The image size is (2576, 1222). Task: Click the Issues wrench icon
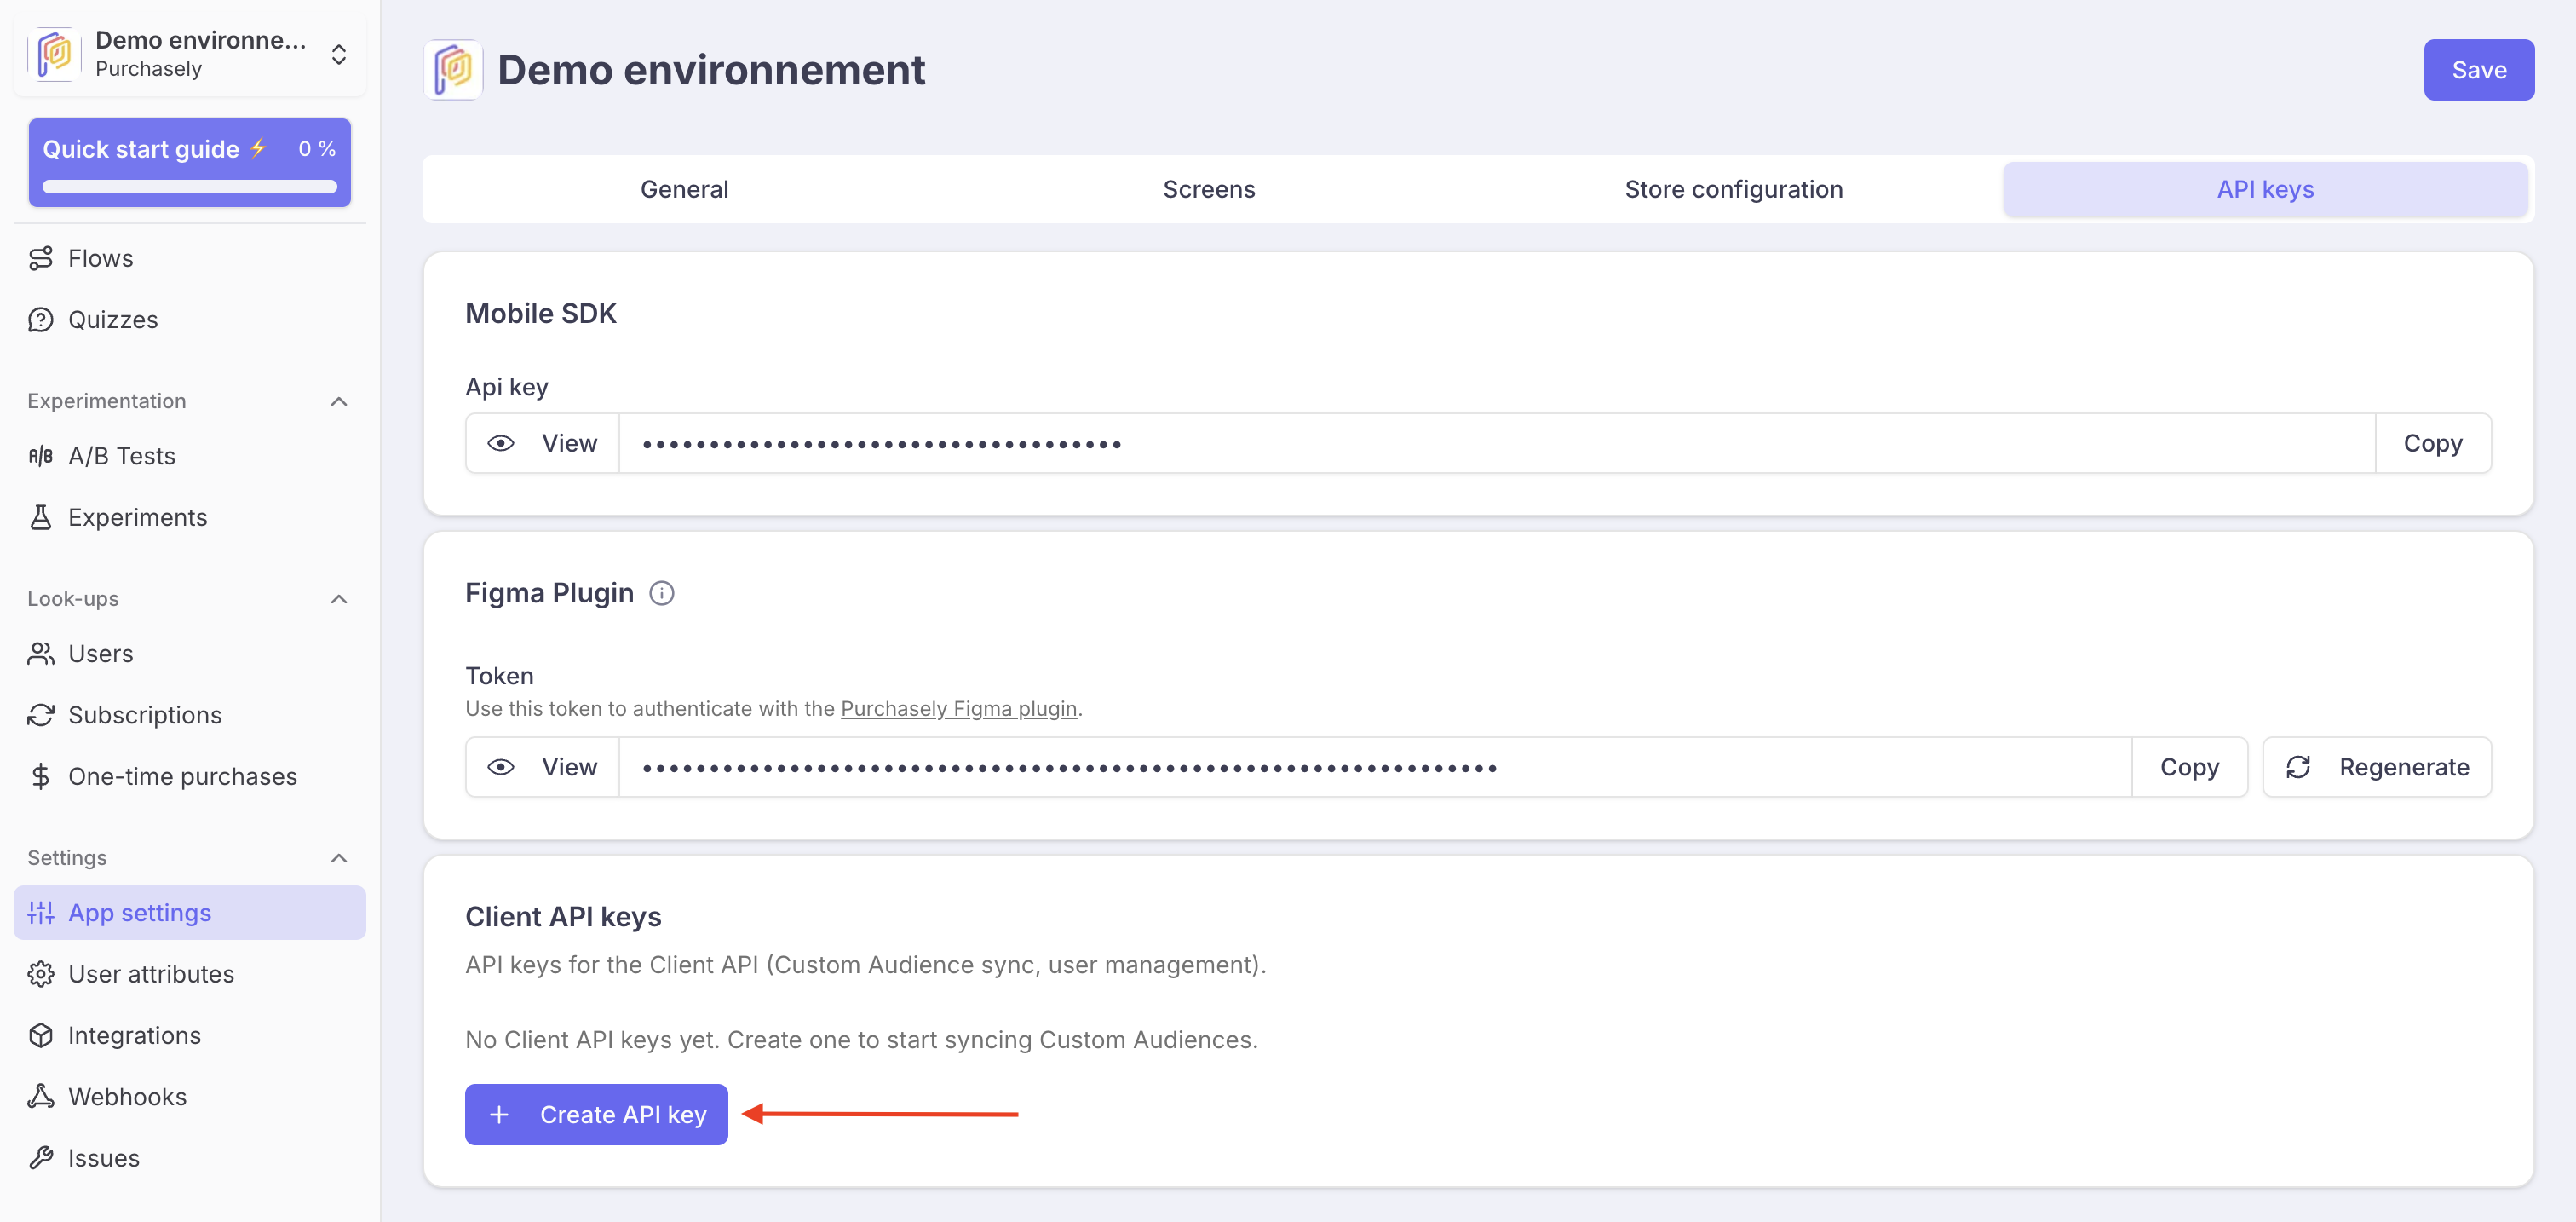(x=40, y=1157)
